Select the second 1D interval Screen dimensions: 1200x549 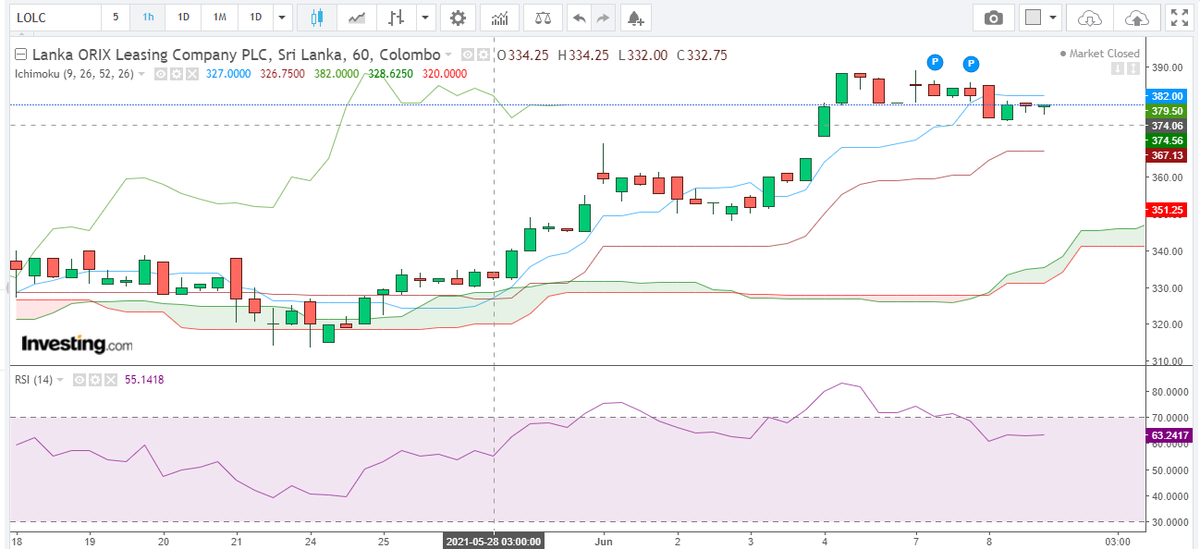[255, 18]
